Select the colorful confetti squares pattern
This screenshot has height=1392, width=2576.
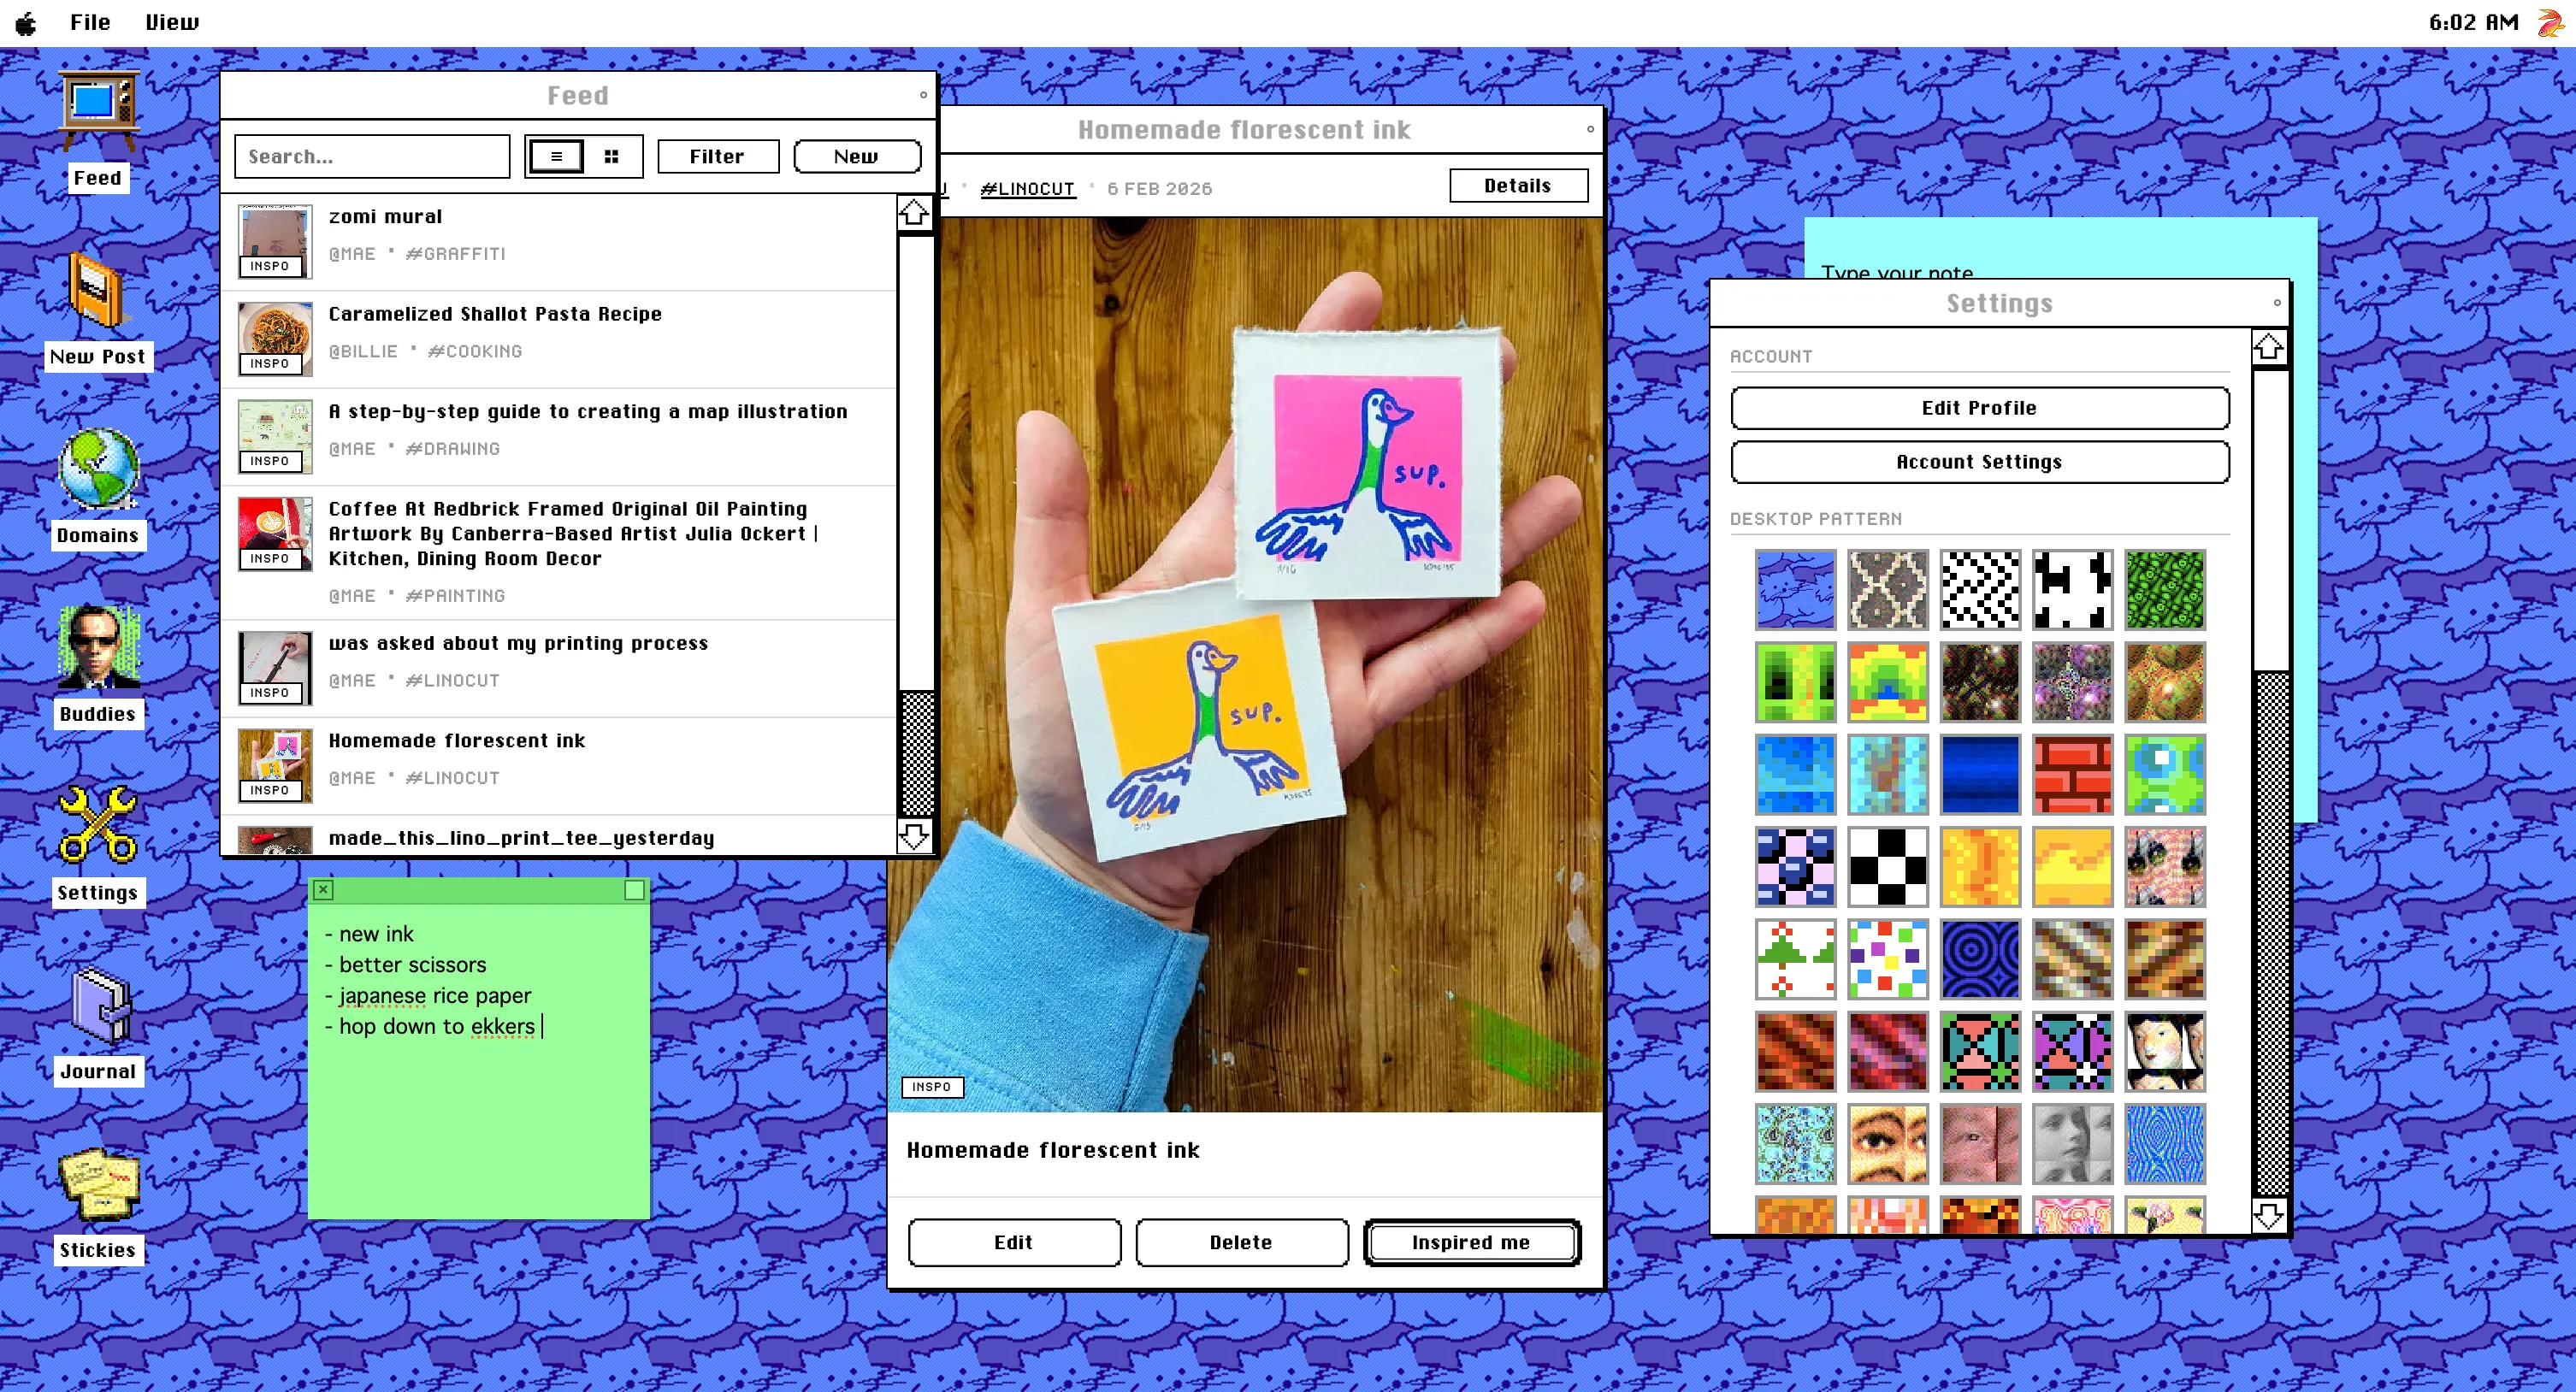pos(1887,959)
